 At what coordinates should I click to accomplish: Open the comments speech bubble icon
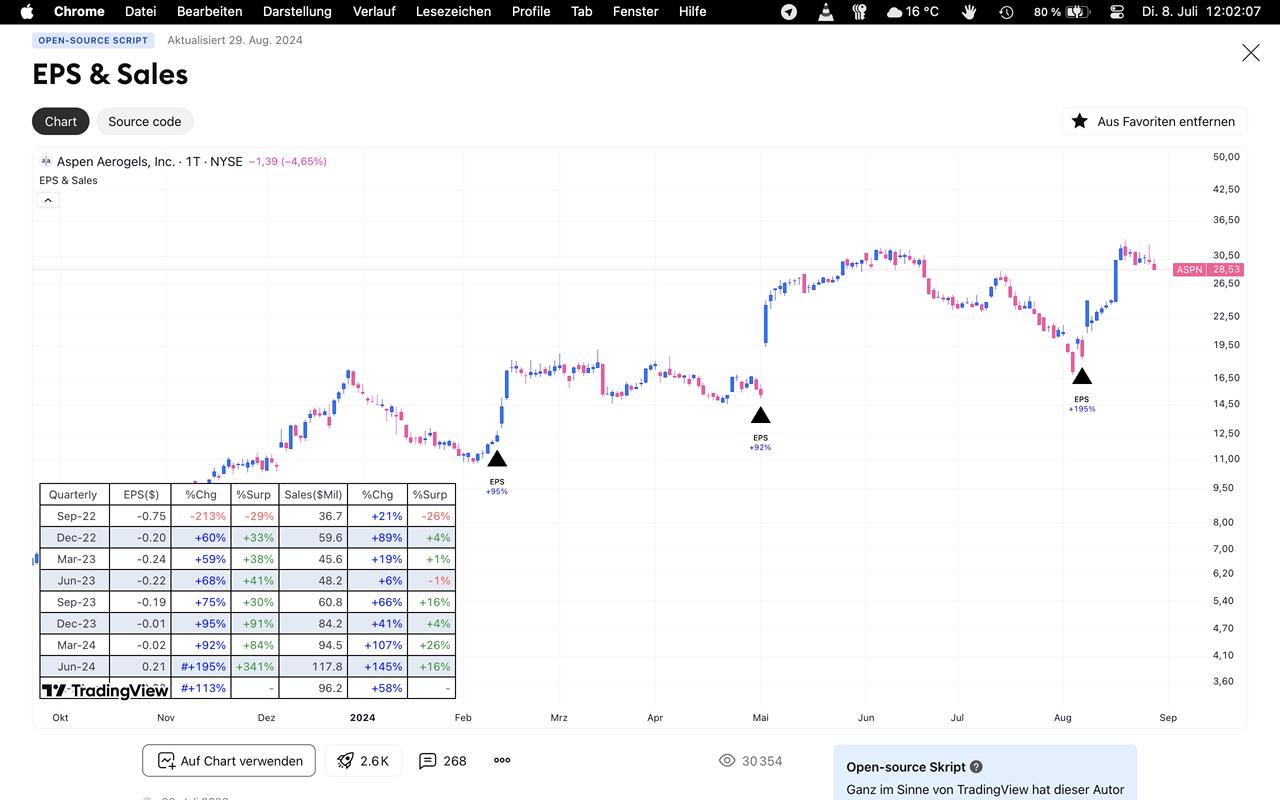pos(428,761)
